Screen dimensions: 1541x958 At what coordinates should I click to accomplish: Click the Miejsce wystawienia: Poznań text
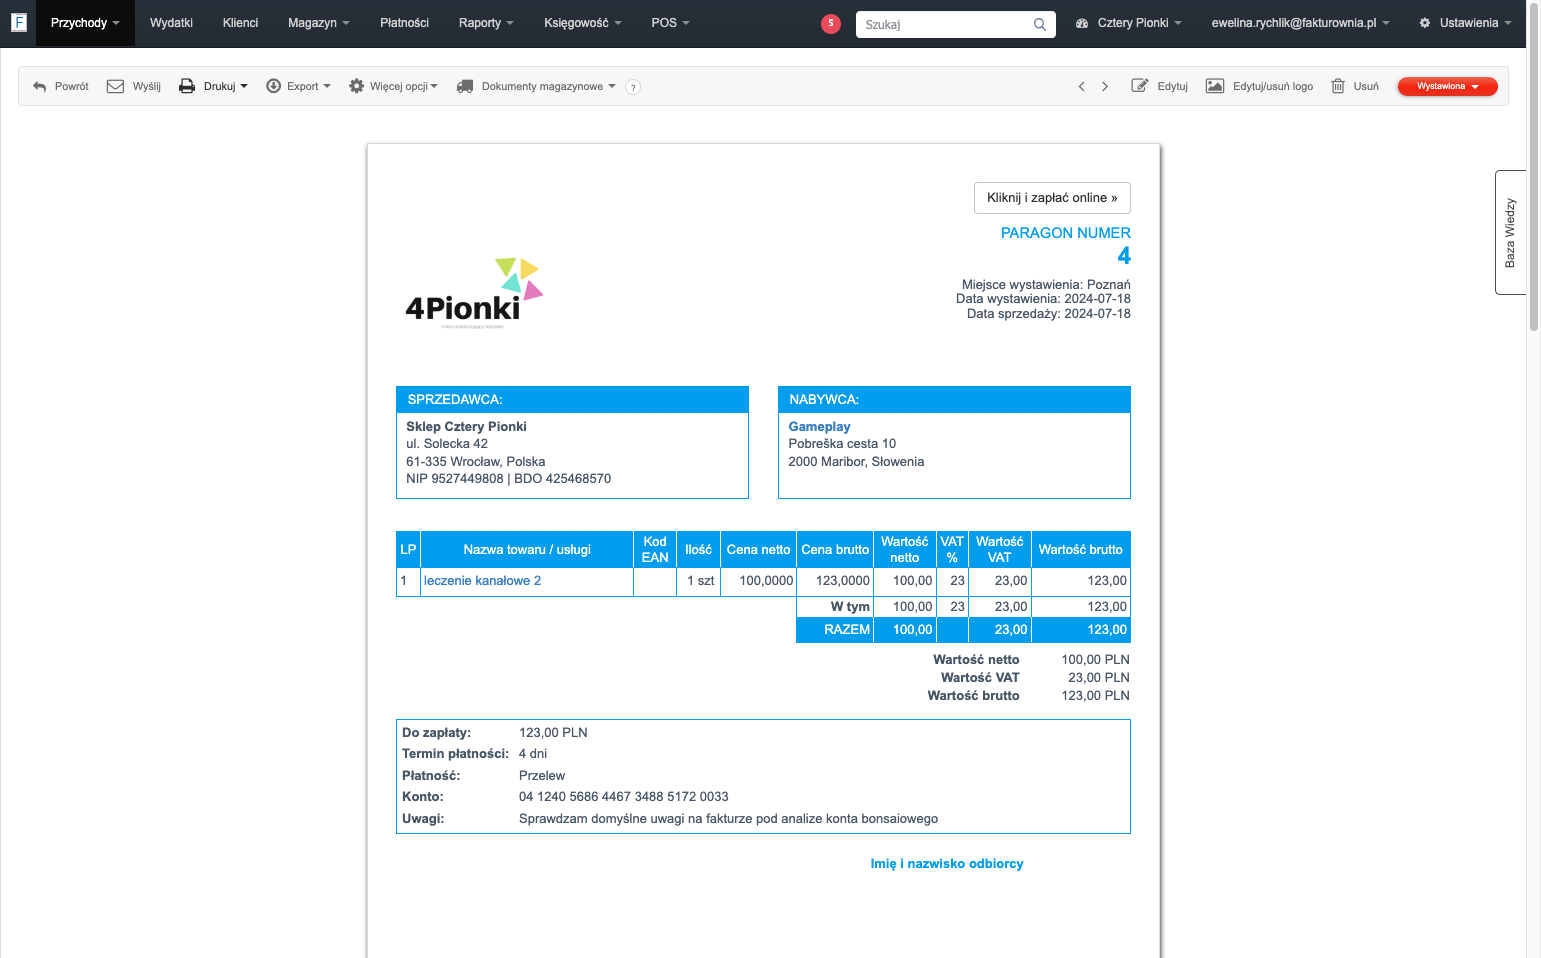point(1046,285)
